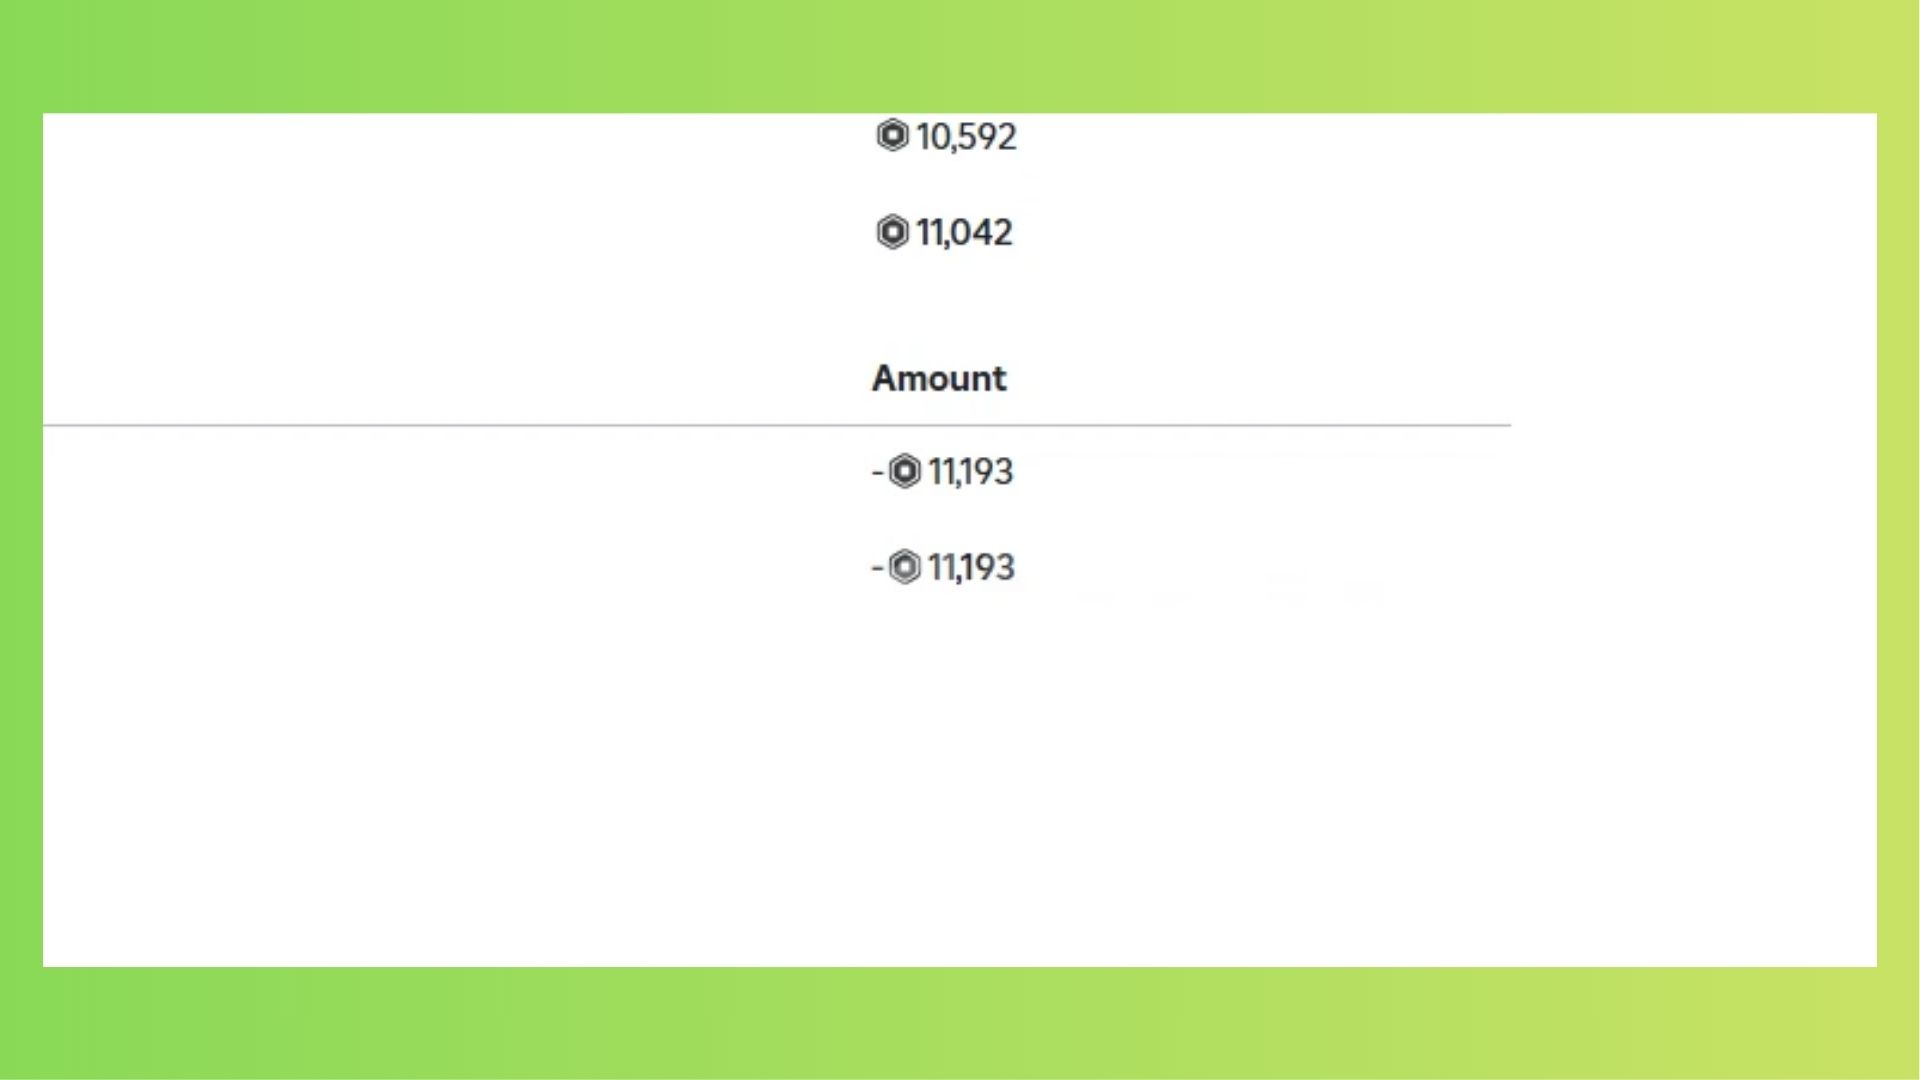Select the Robux icon in first -11,193 row
This screenshot has height=1080, width=1920.
904,471
